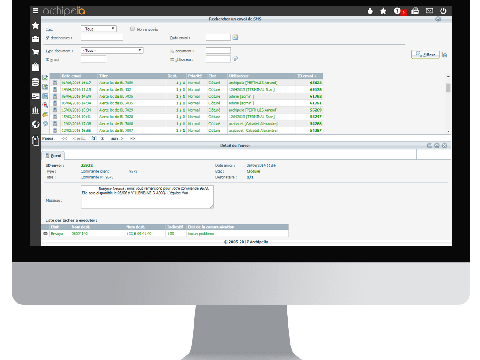This screenshot has height=360, width=480.
Task: Open the Type document dropdown
Action: 112,51
